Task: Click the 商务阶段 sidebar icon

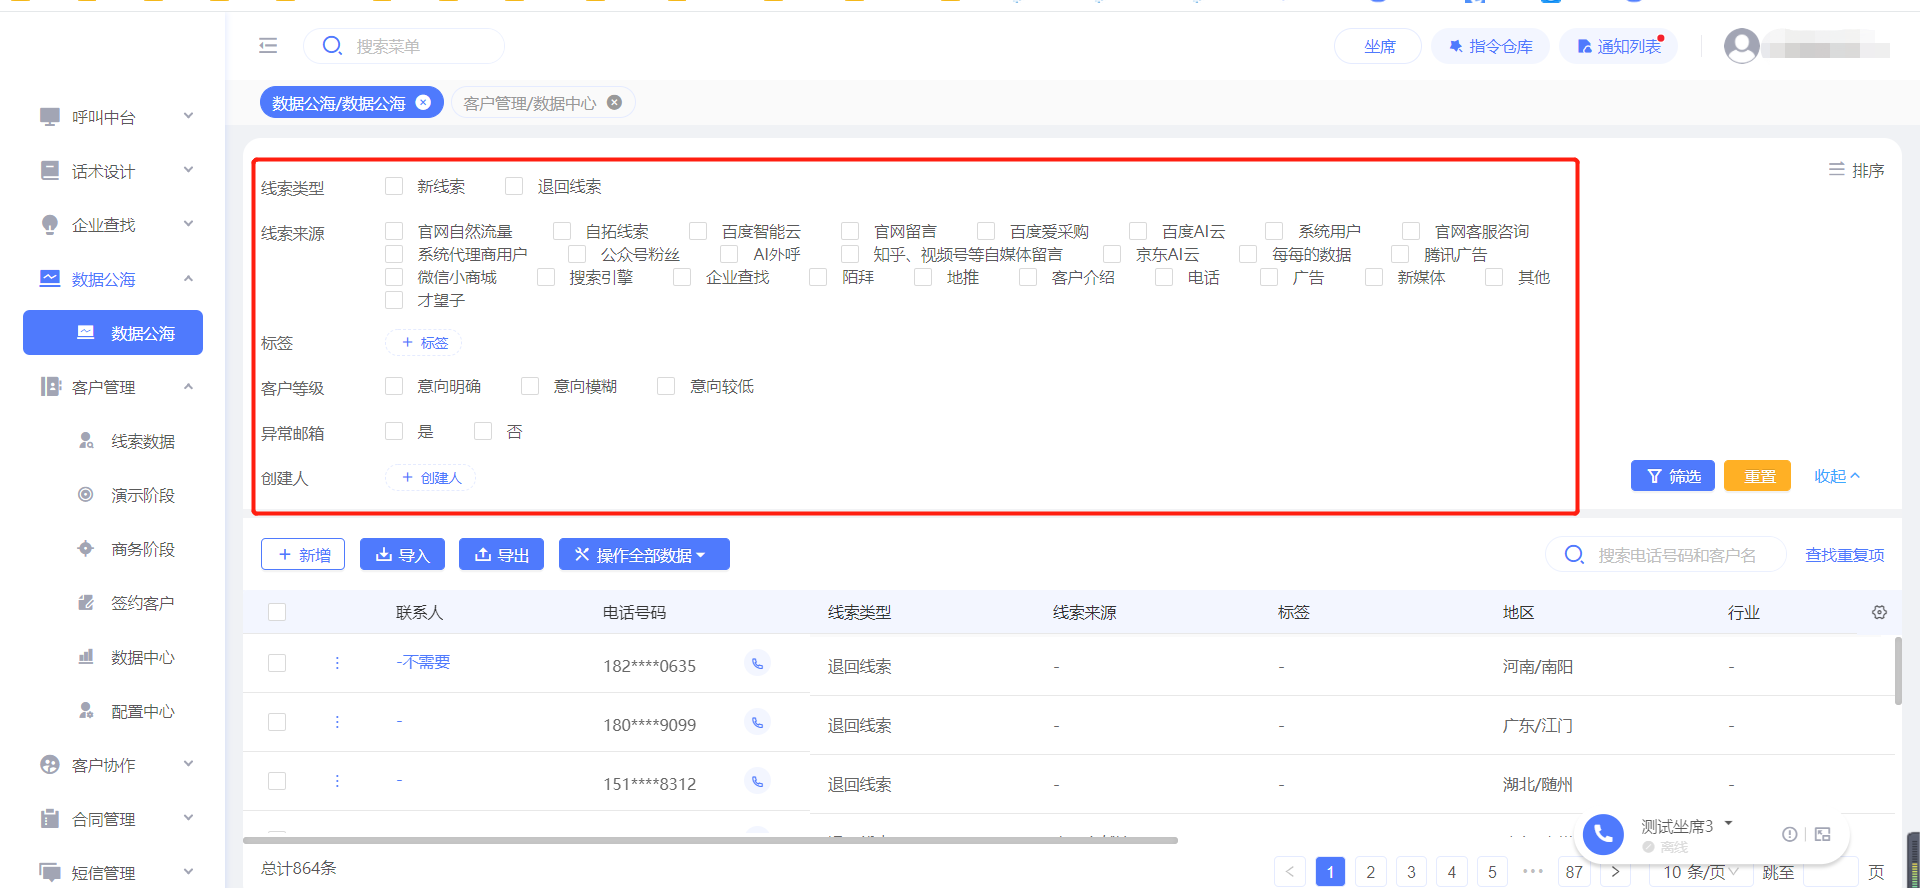Action: (x=86, y=548)
